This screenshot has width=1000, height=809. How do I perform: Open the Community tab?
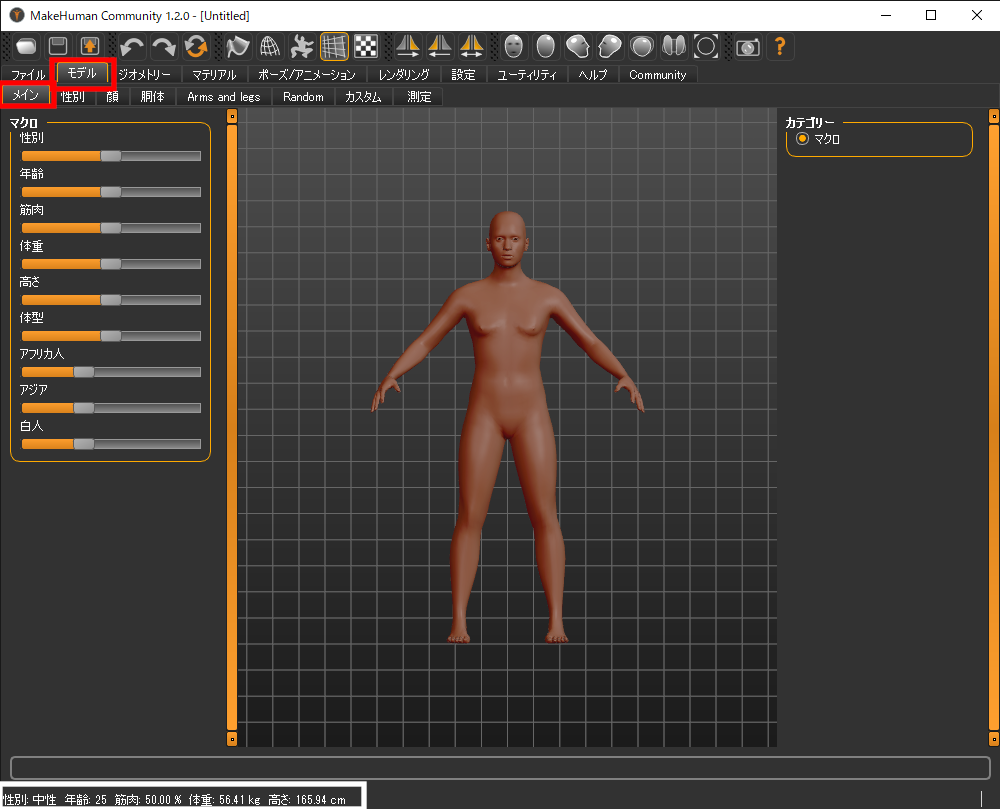pyautogui.click(x=657, y=75)
